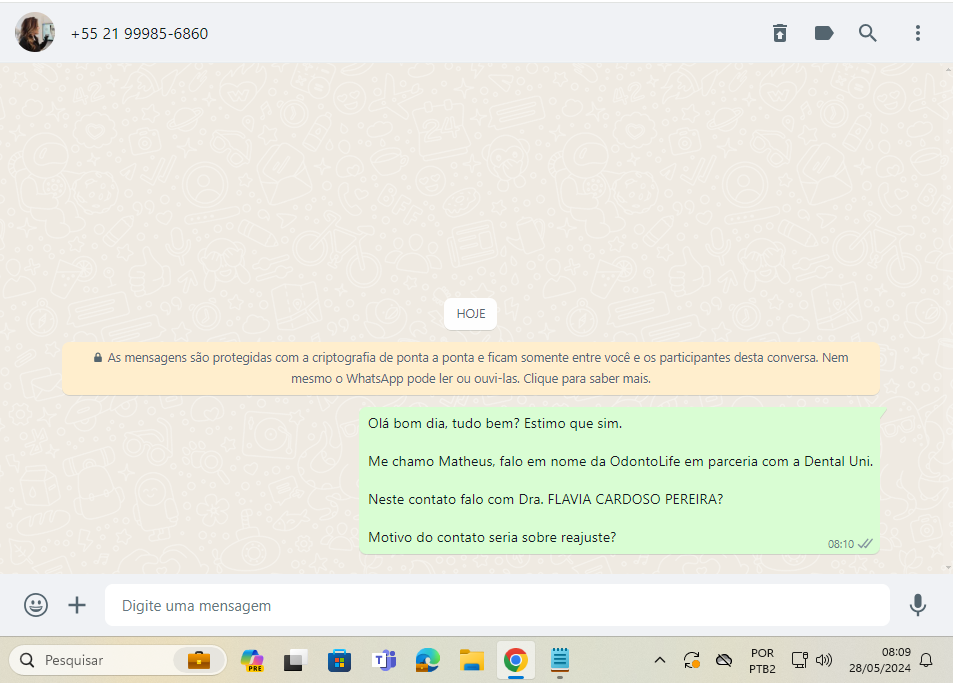
Task: Open the plus attach menu
Action: pos(77,605)
